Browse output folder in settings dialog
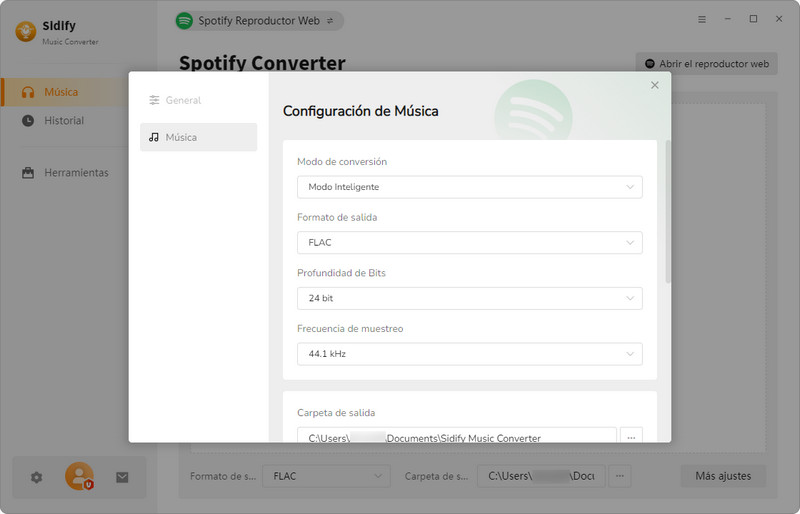 [631, 435]
